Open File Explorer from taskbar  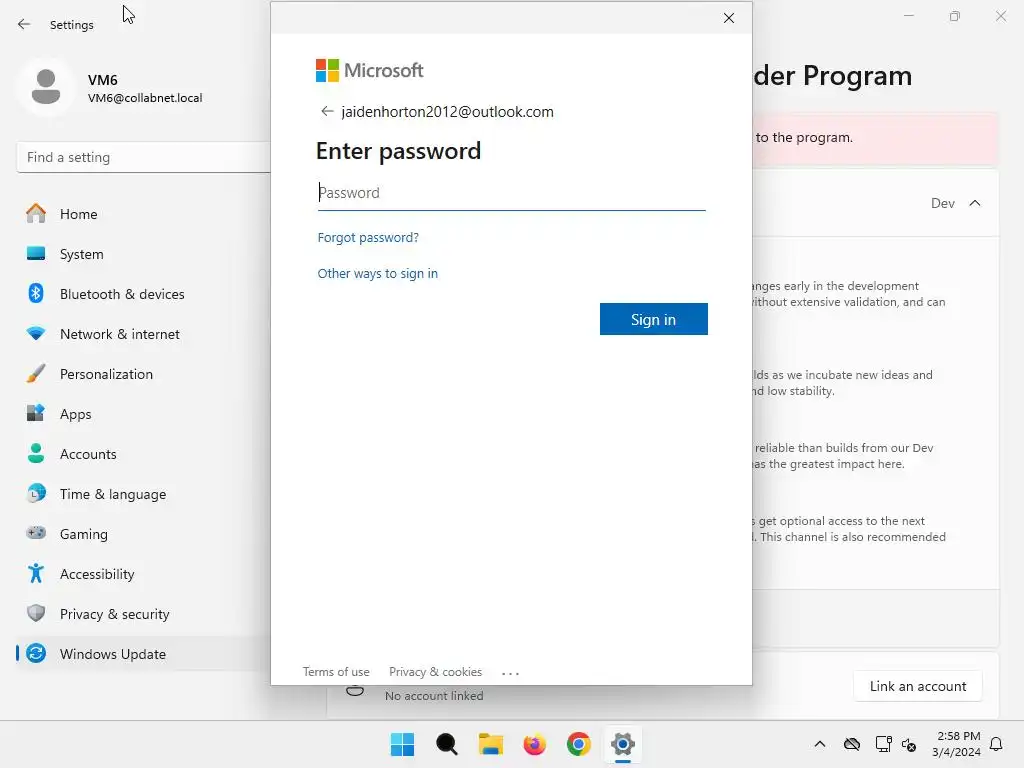490,744
